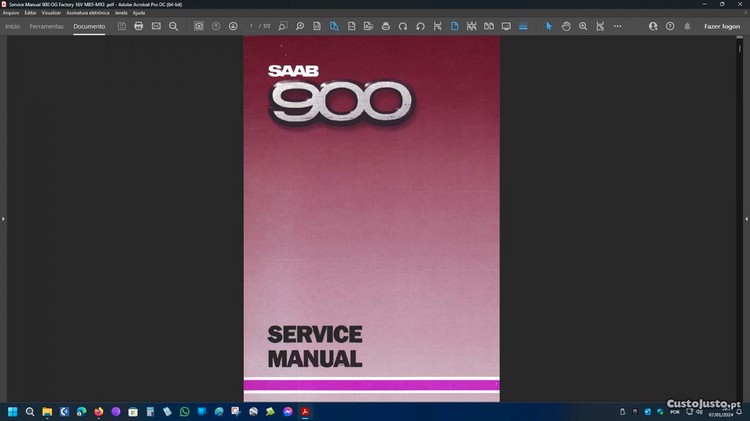The width and height of the screenshot is (750, 421).
Task: Open the Help question mark icon
Action: click(670, 26)
